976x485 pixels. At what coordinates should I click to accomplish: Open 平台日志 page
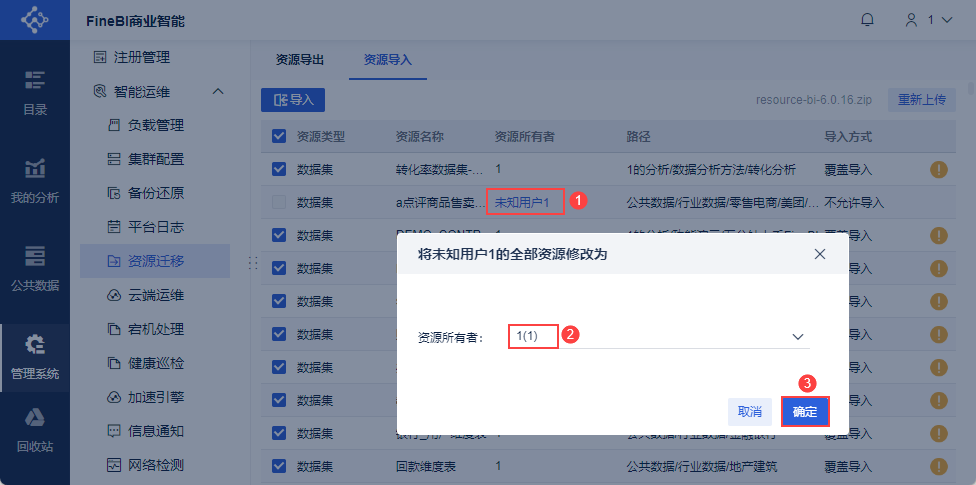(155, 227)
